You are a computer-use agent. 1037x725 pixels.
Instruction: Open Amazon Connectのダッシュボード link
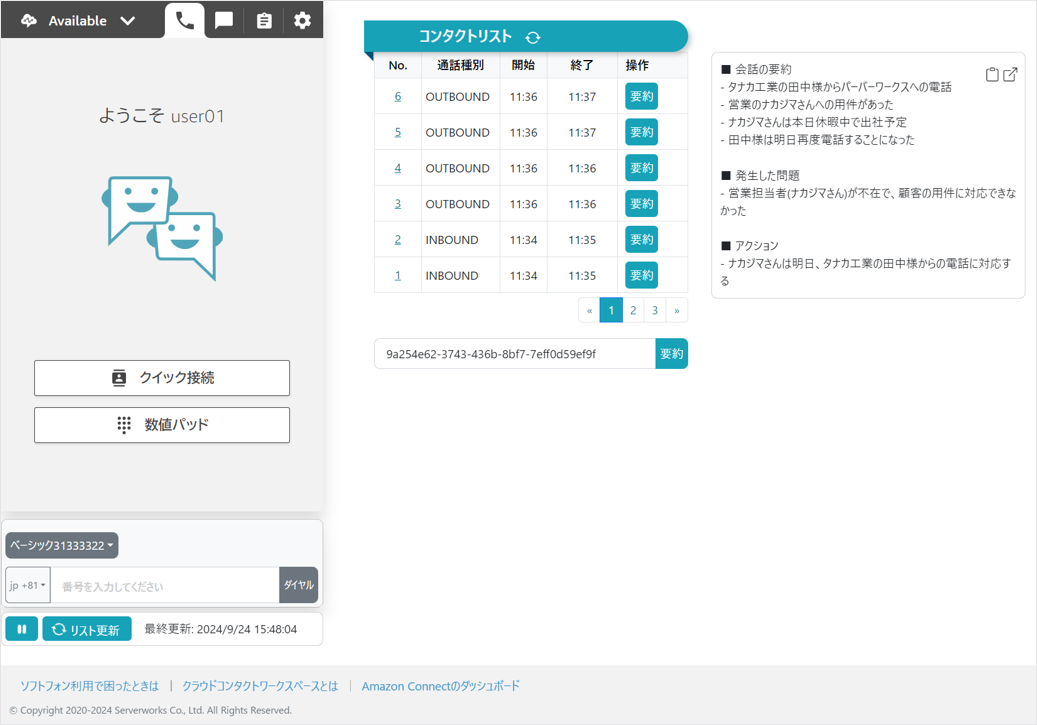[x=440, y=686]
